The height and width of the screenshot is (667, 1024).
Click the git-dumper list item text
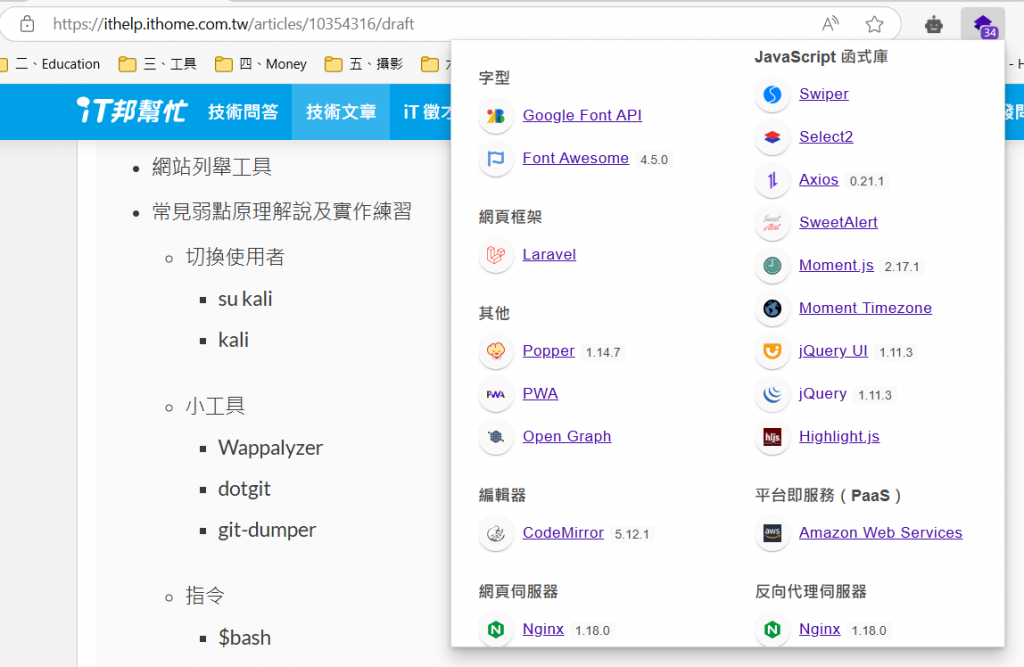click(266, 530)
